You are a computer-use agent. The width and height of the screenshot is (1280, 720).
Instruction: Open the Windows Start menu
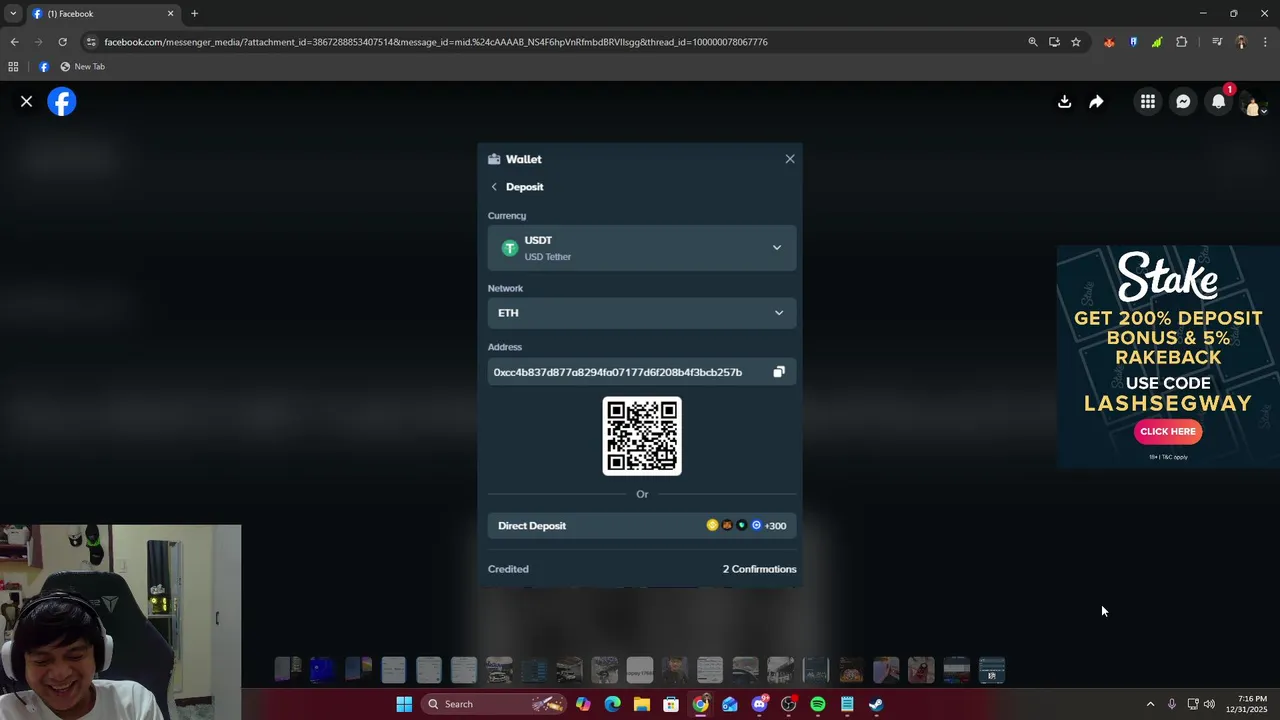(x=404, y=704)
